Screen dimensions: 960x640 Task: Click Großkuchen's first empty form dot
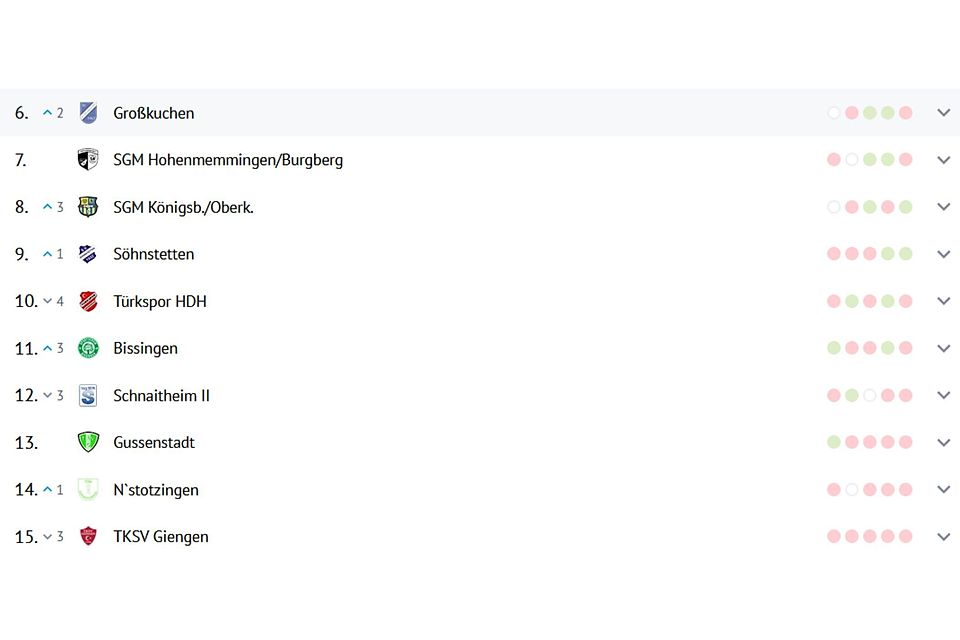834,113
